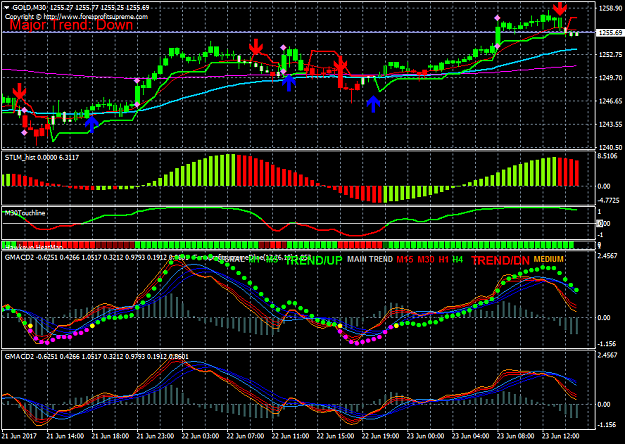Click the 1243.55 price axis label
This screenshot has height=444, width=625.
click(x=609, y=125)
